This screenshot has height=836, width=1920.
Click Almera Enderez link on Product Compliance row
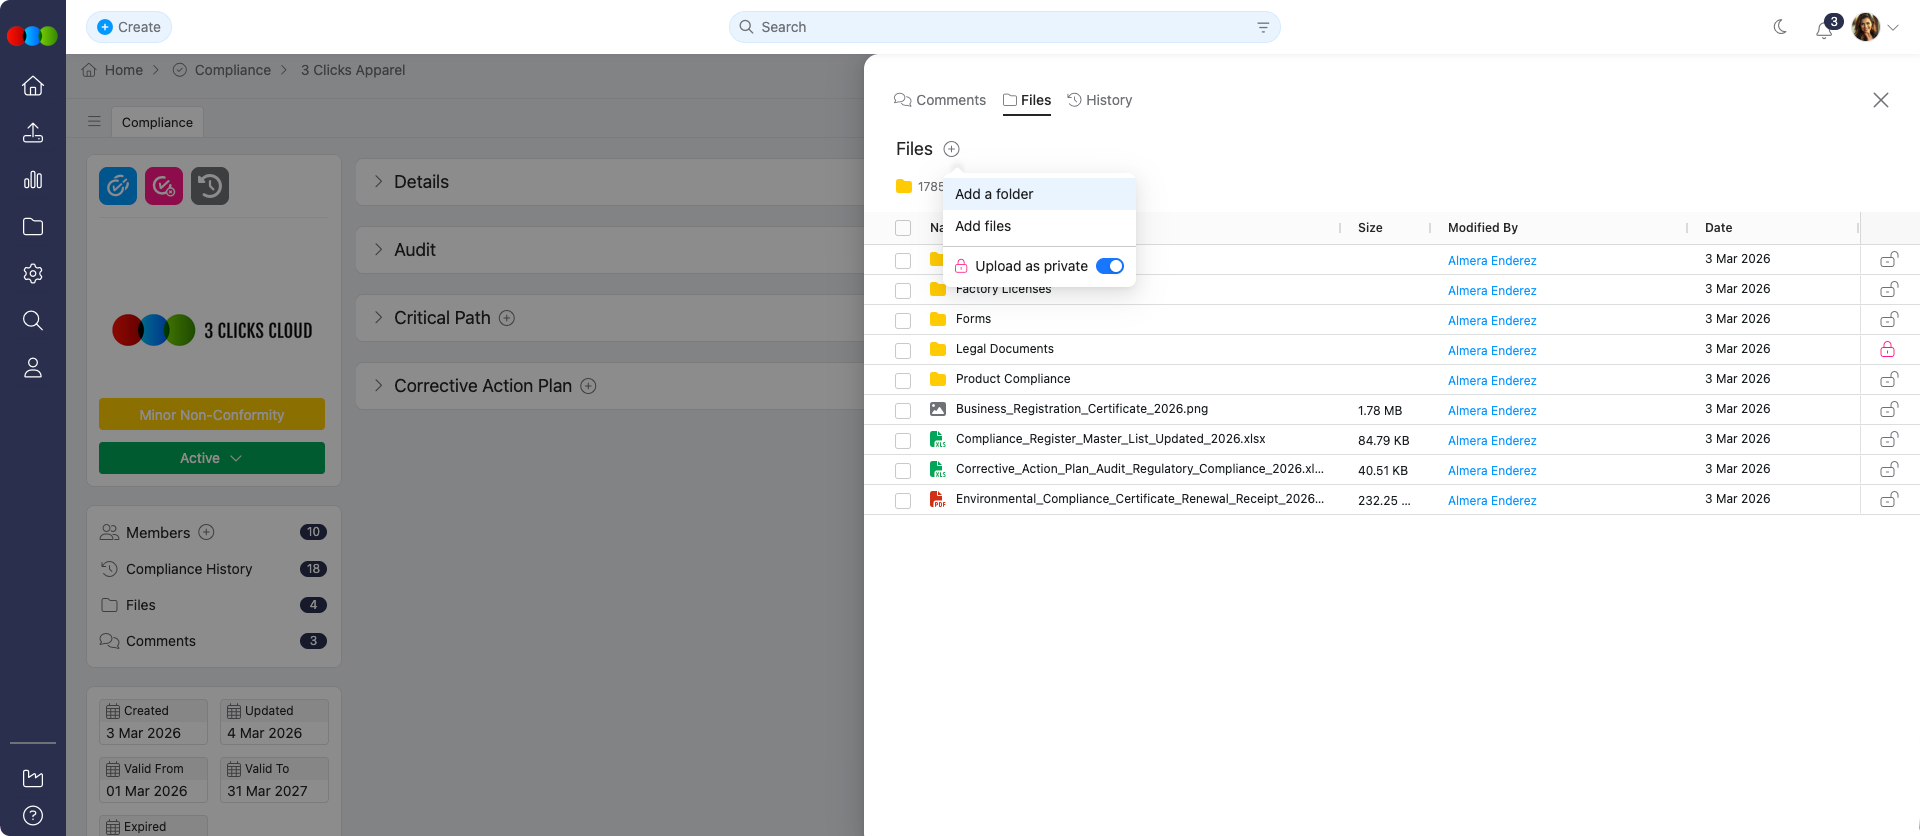tap(1491, 380)
